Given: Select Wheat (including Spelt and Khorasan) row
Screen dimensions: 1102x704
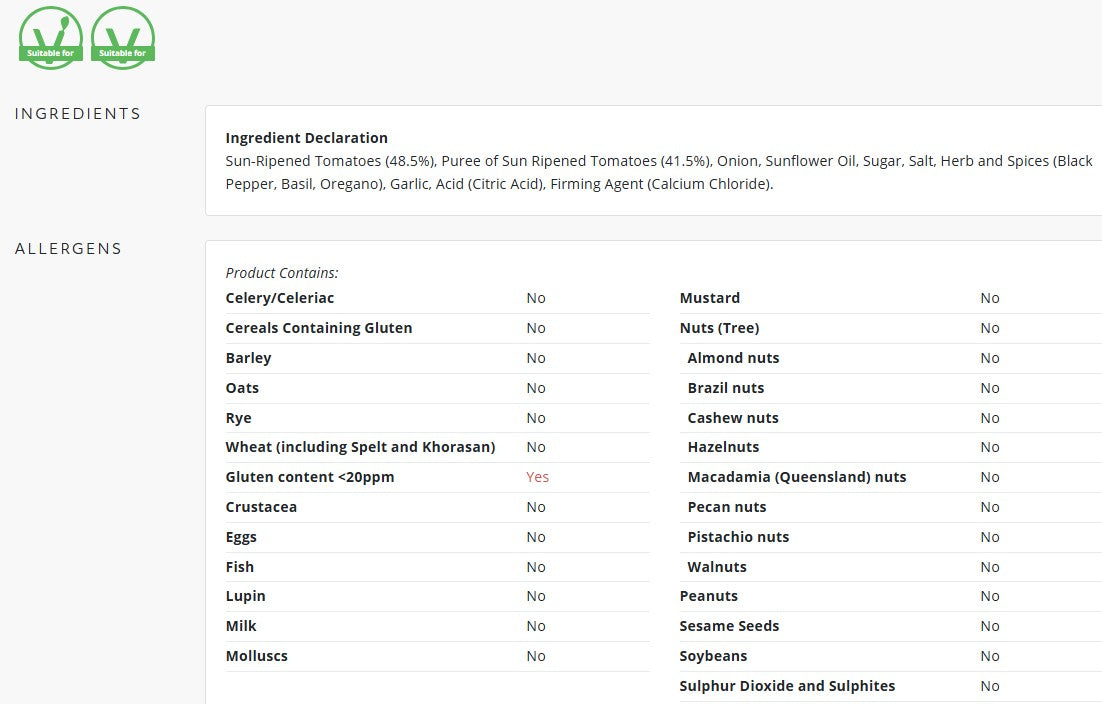Looking at the screenshot, I should click(437, 447).
